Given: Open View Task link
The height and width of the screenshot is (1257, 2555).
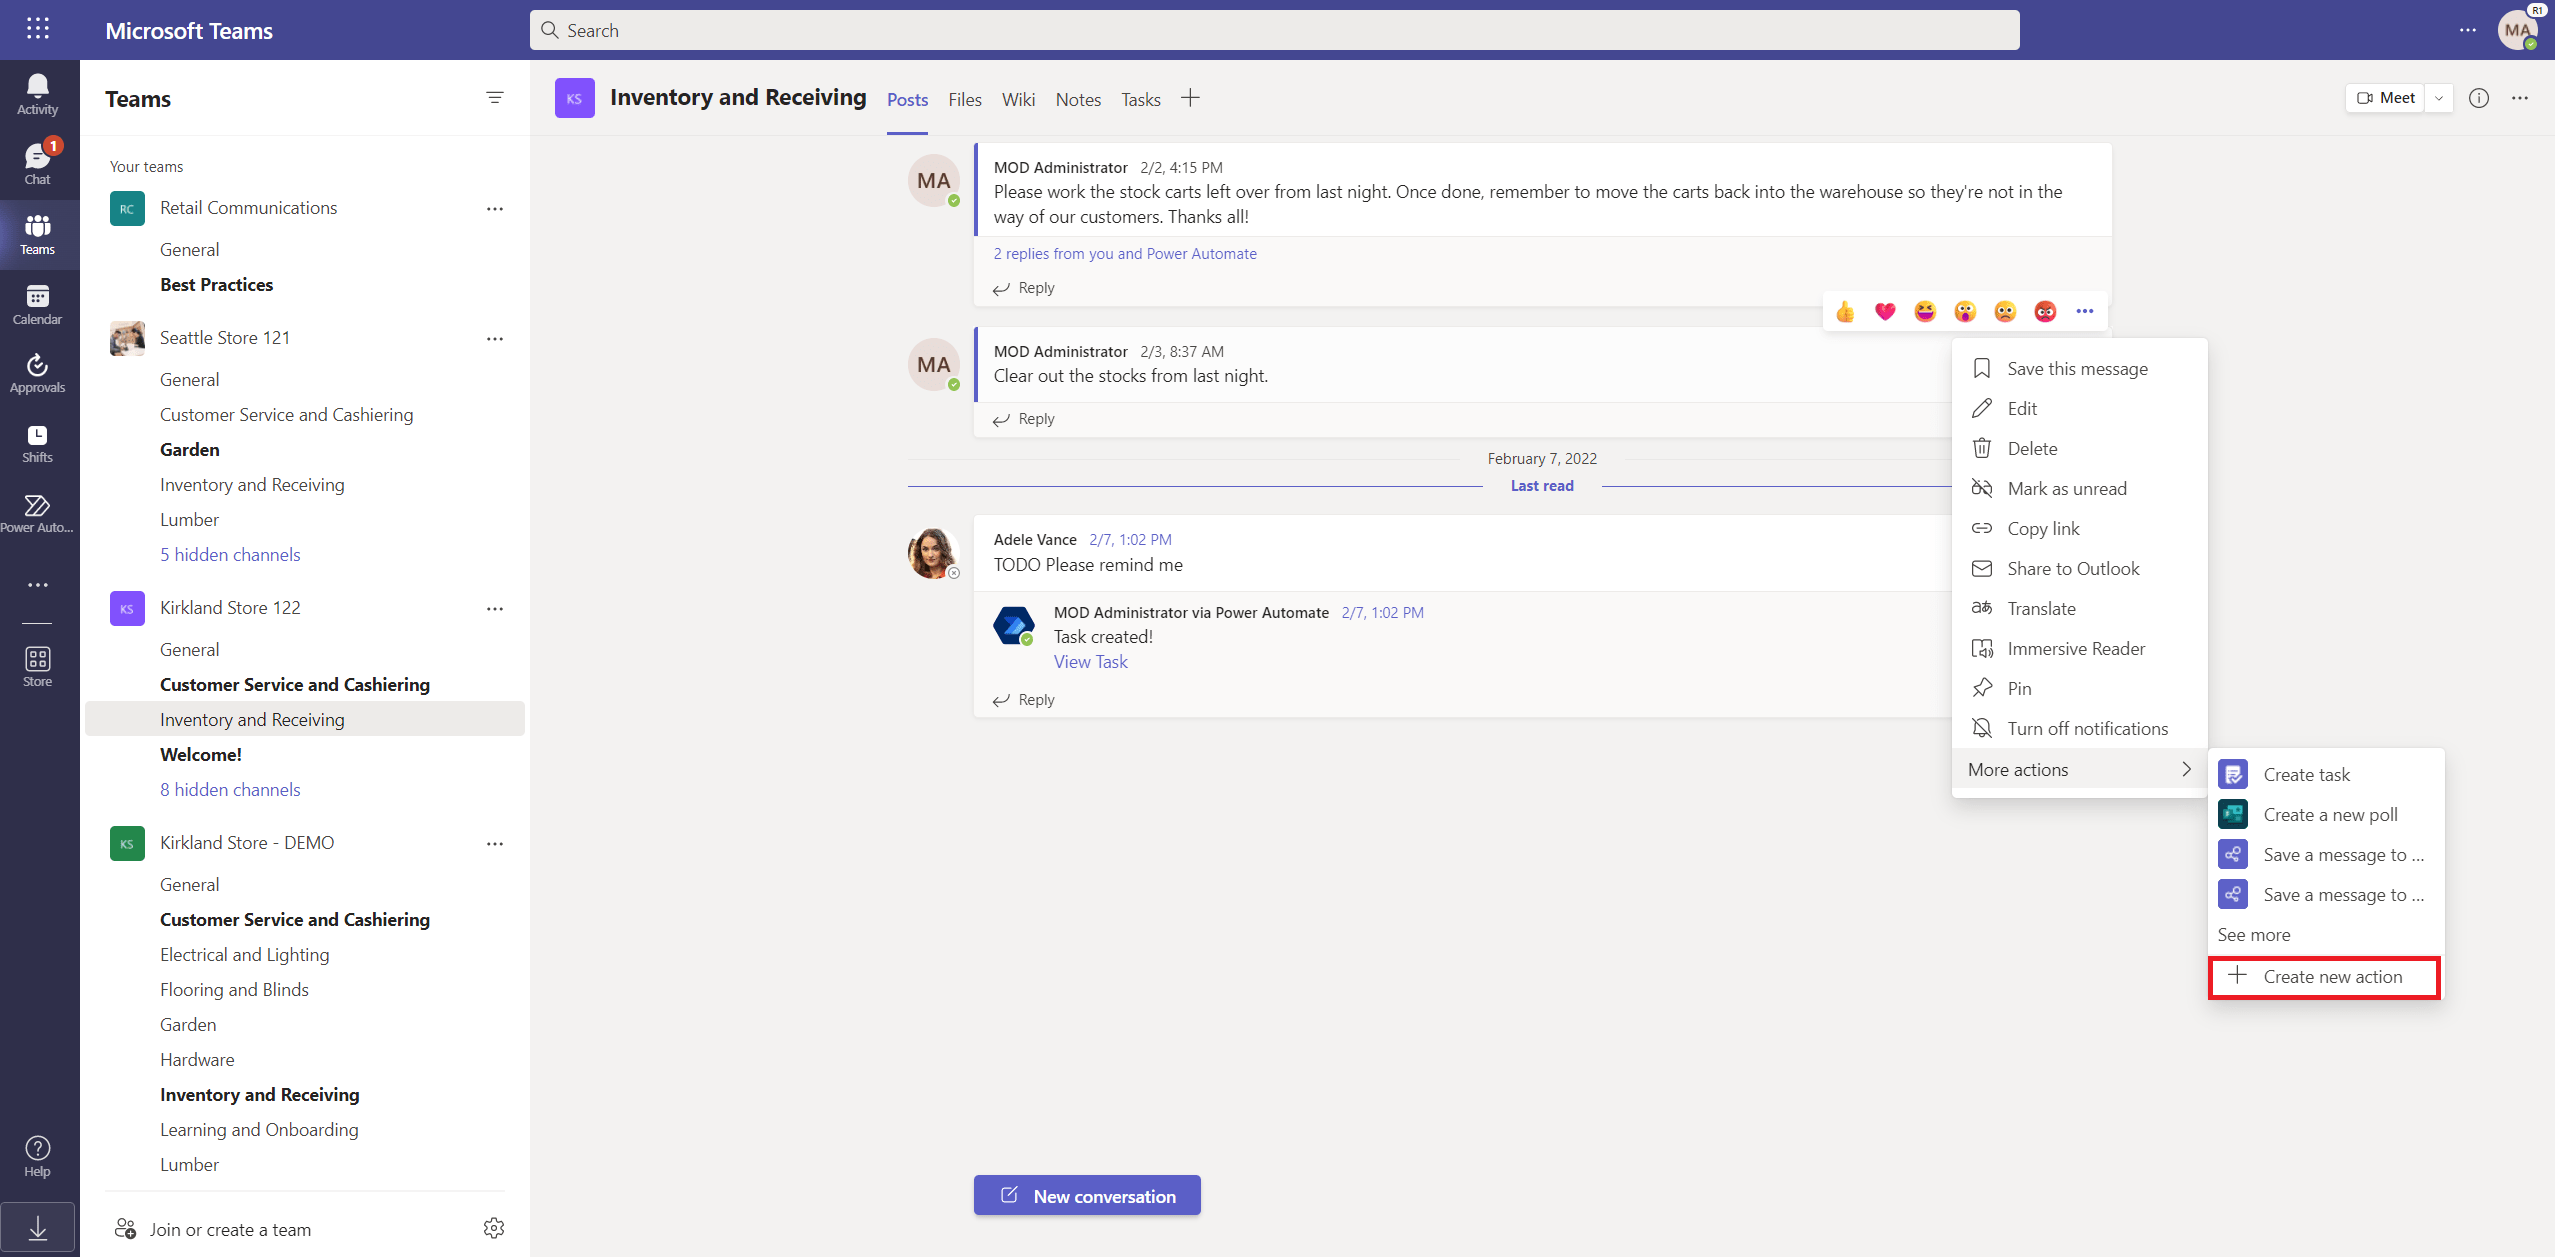Looking at the screenshot, I should tap(1089, 661).
